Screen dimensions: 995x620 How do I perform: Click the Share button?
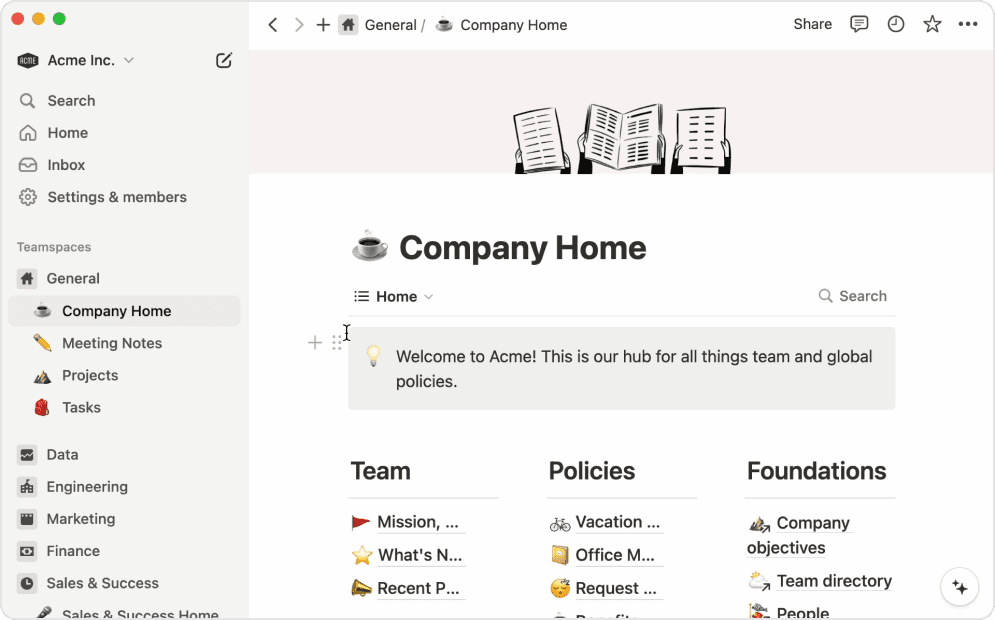pyautogui.click(x=812, y=25)
